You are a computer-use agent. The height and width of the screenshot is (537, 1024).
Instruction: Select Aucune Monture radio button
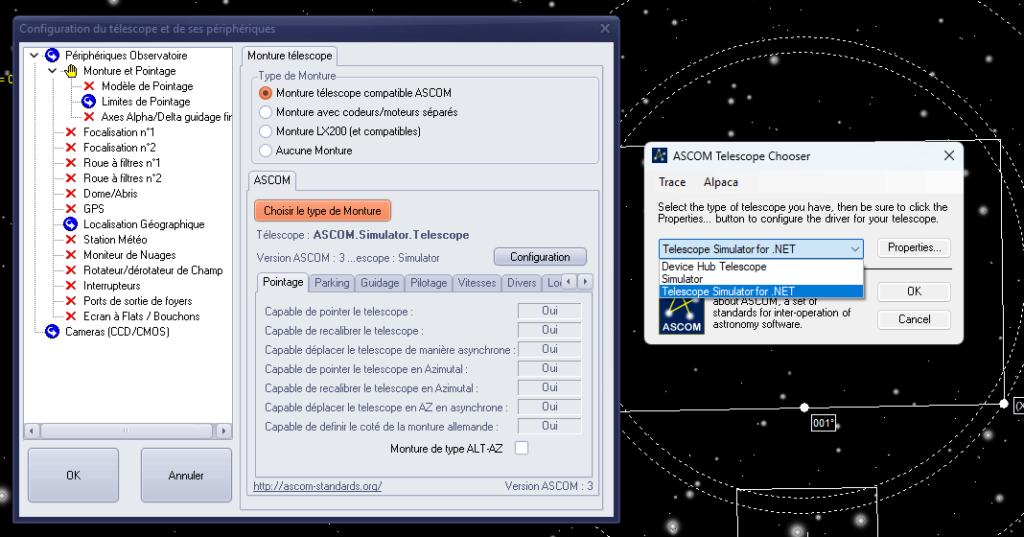click(265, 150)
